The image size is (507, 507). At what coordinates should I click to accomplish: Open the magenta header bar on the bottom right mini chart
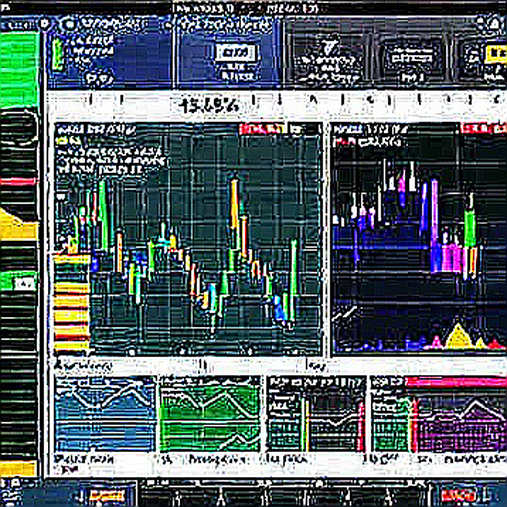456,382
